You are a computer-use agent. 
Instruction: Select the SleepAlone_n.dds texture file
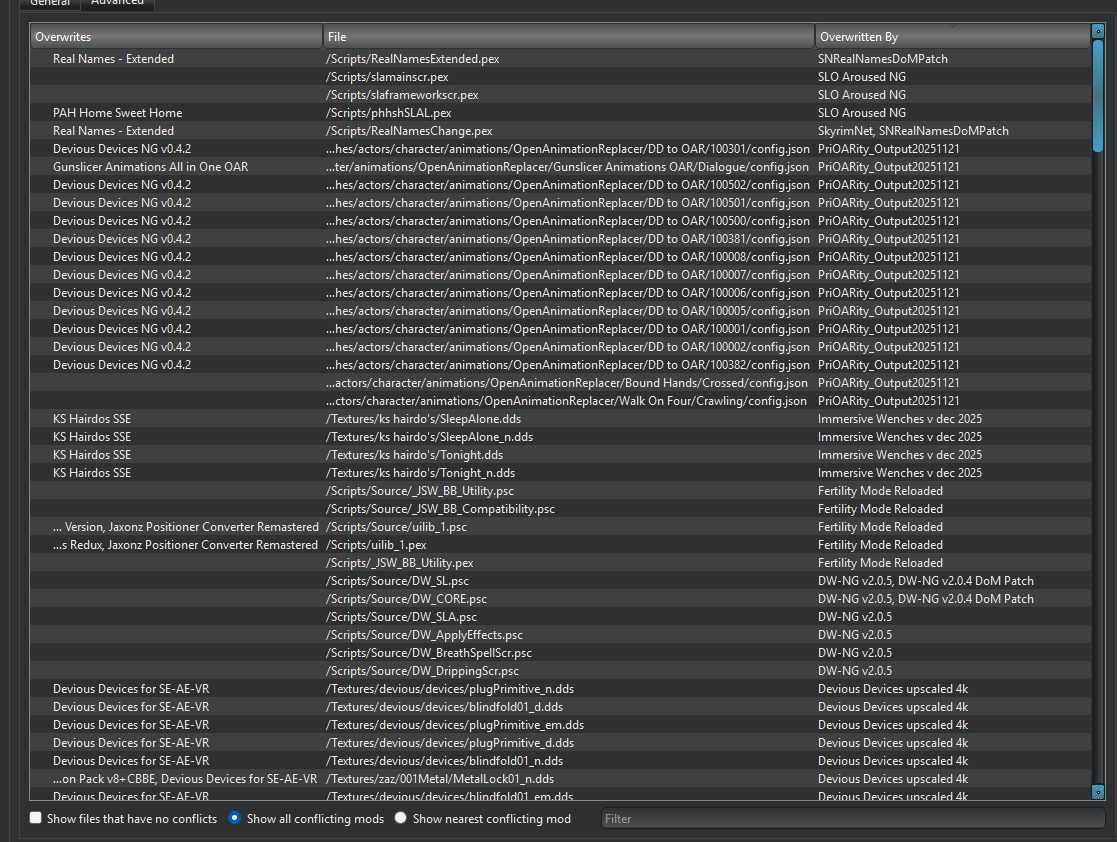[x=430, y=437]
